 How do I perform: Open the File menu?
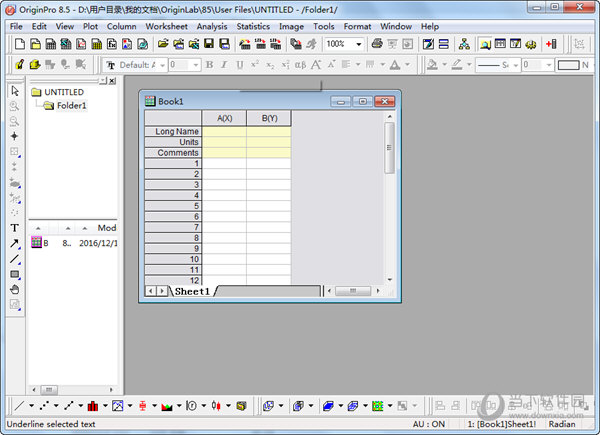(x=16, y=26)
